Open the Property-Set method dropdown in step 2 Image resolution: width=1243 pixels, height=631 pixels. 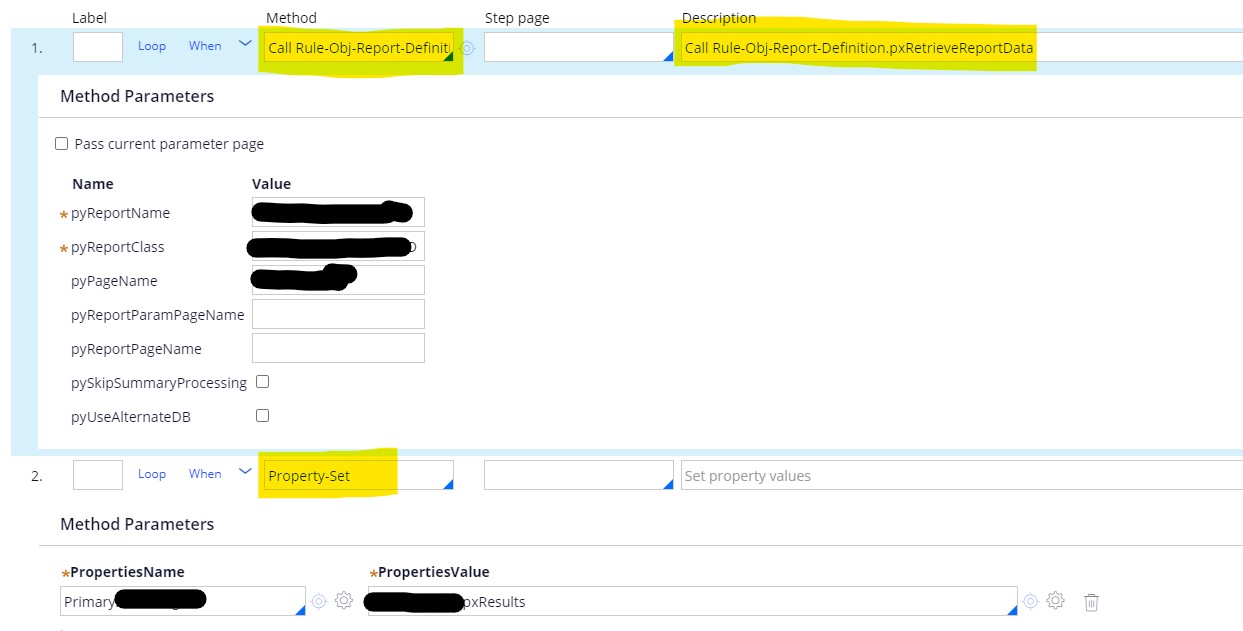[355, 476]
